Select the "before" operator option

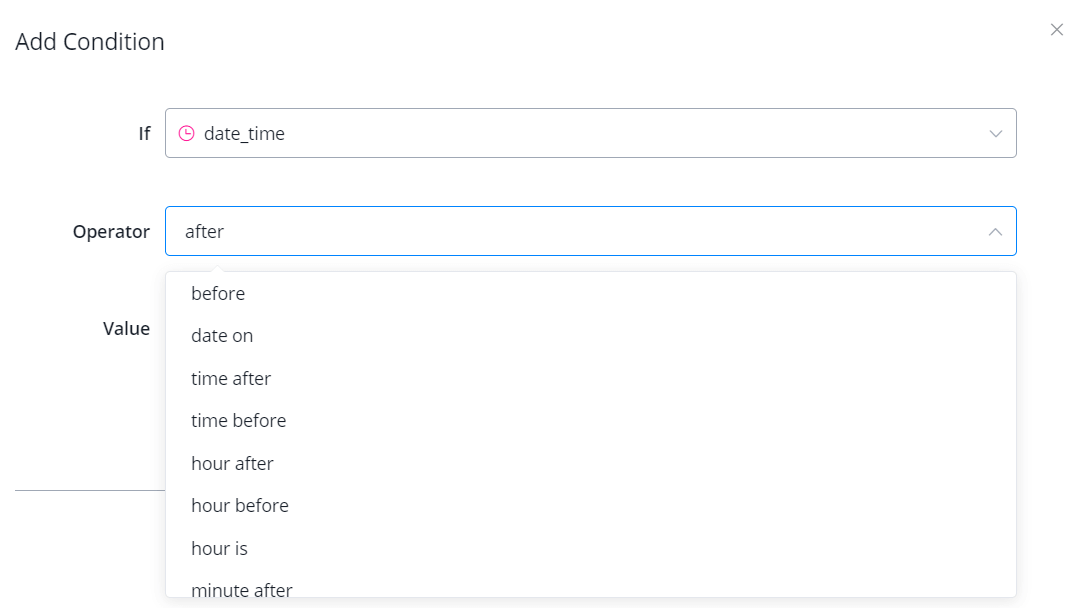[x=218, y=293]
